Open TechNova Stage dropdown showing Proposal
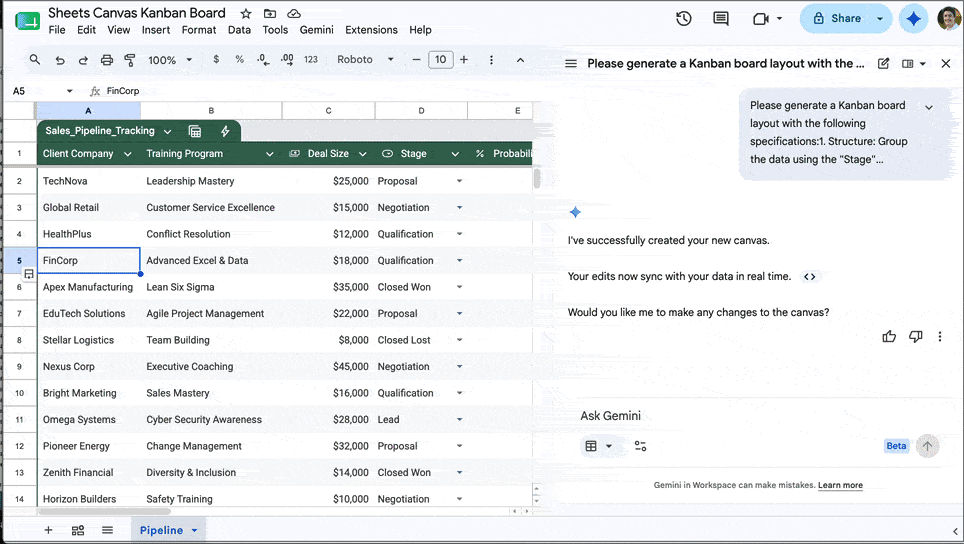 (459, 181)
